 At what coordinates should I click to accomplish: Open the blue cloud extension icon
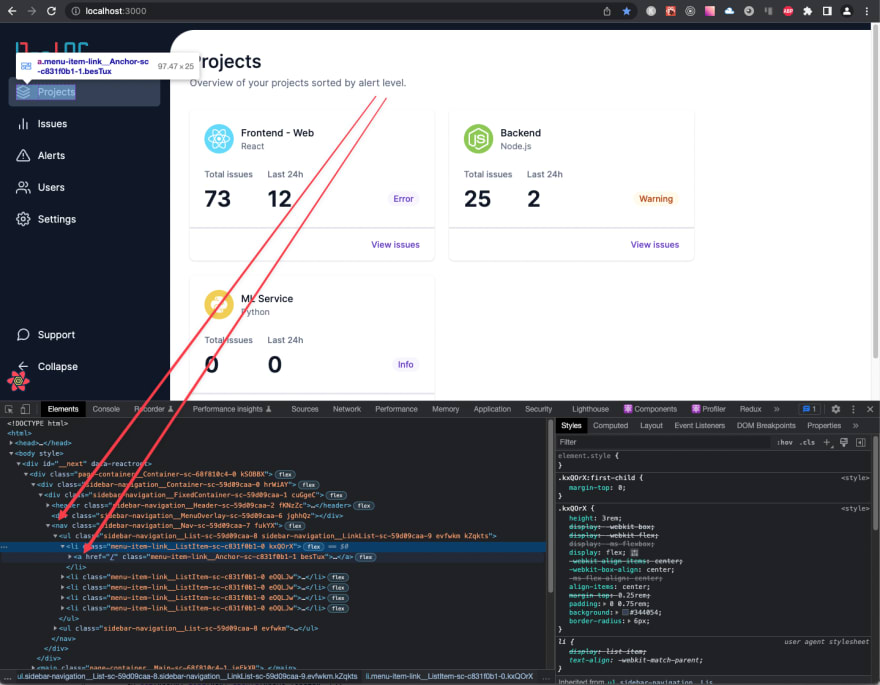pyautogui.click(x=729, y=11)
